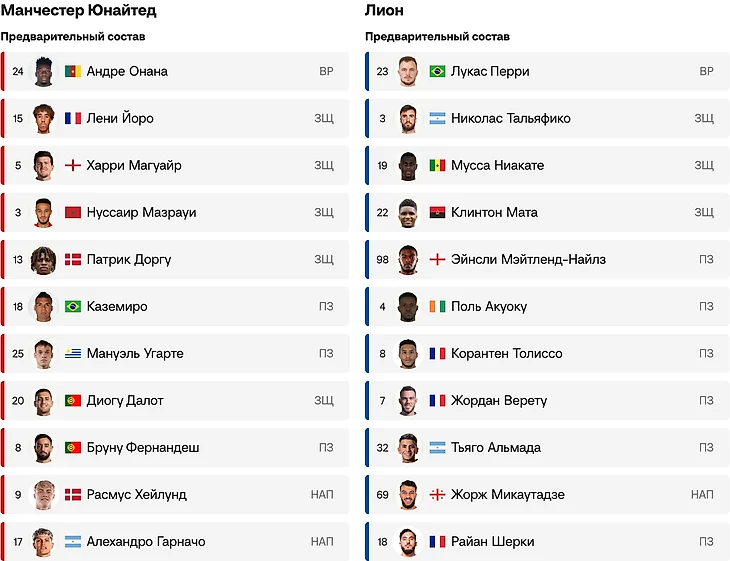Open Расмус Хейлунд player photo

click(x=42, y=495)
